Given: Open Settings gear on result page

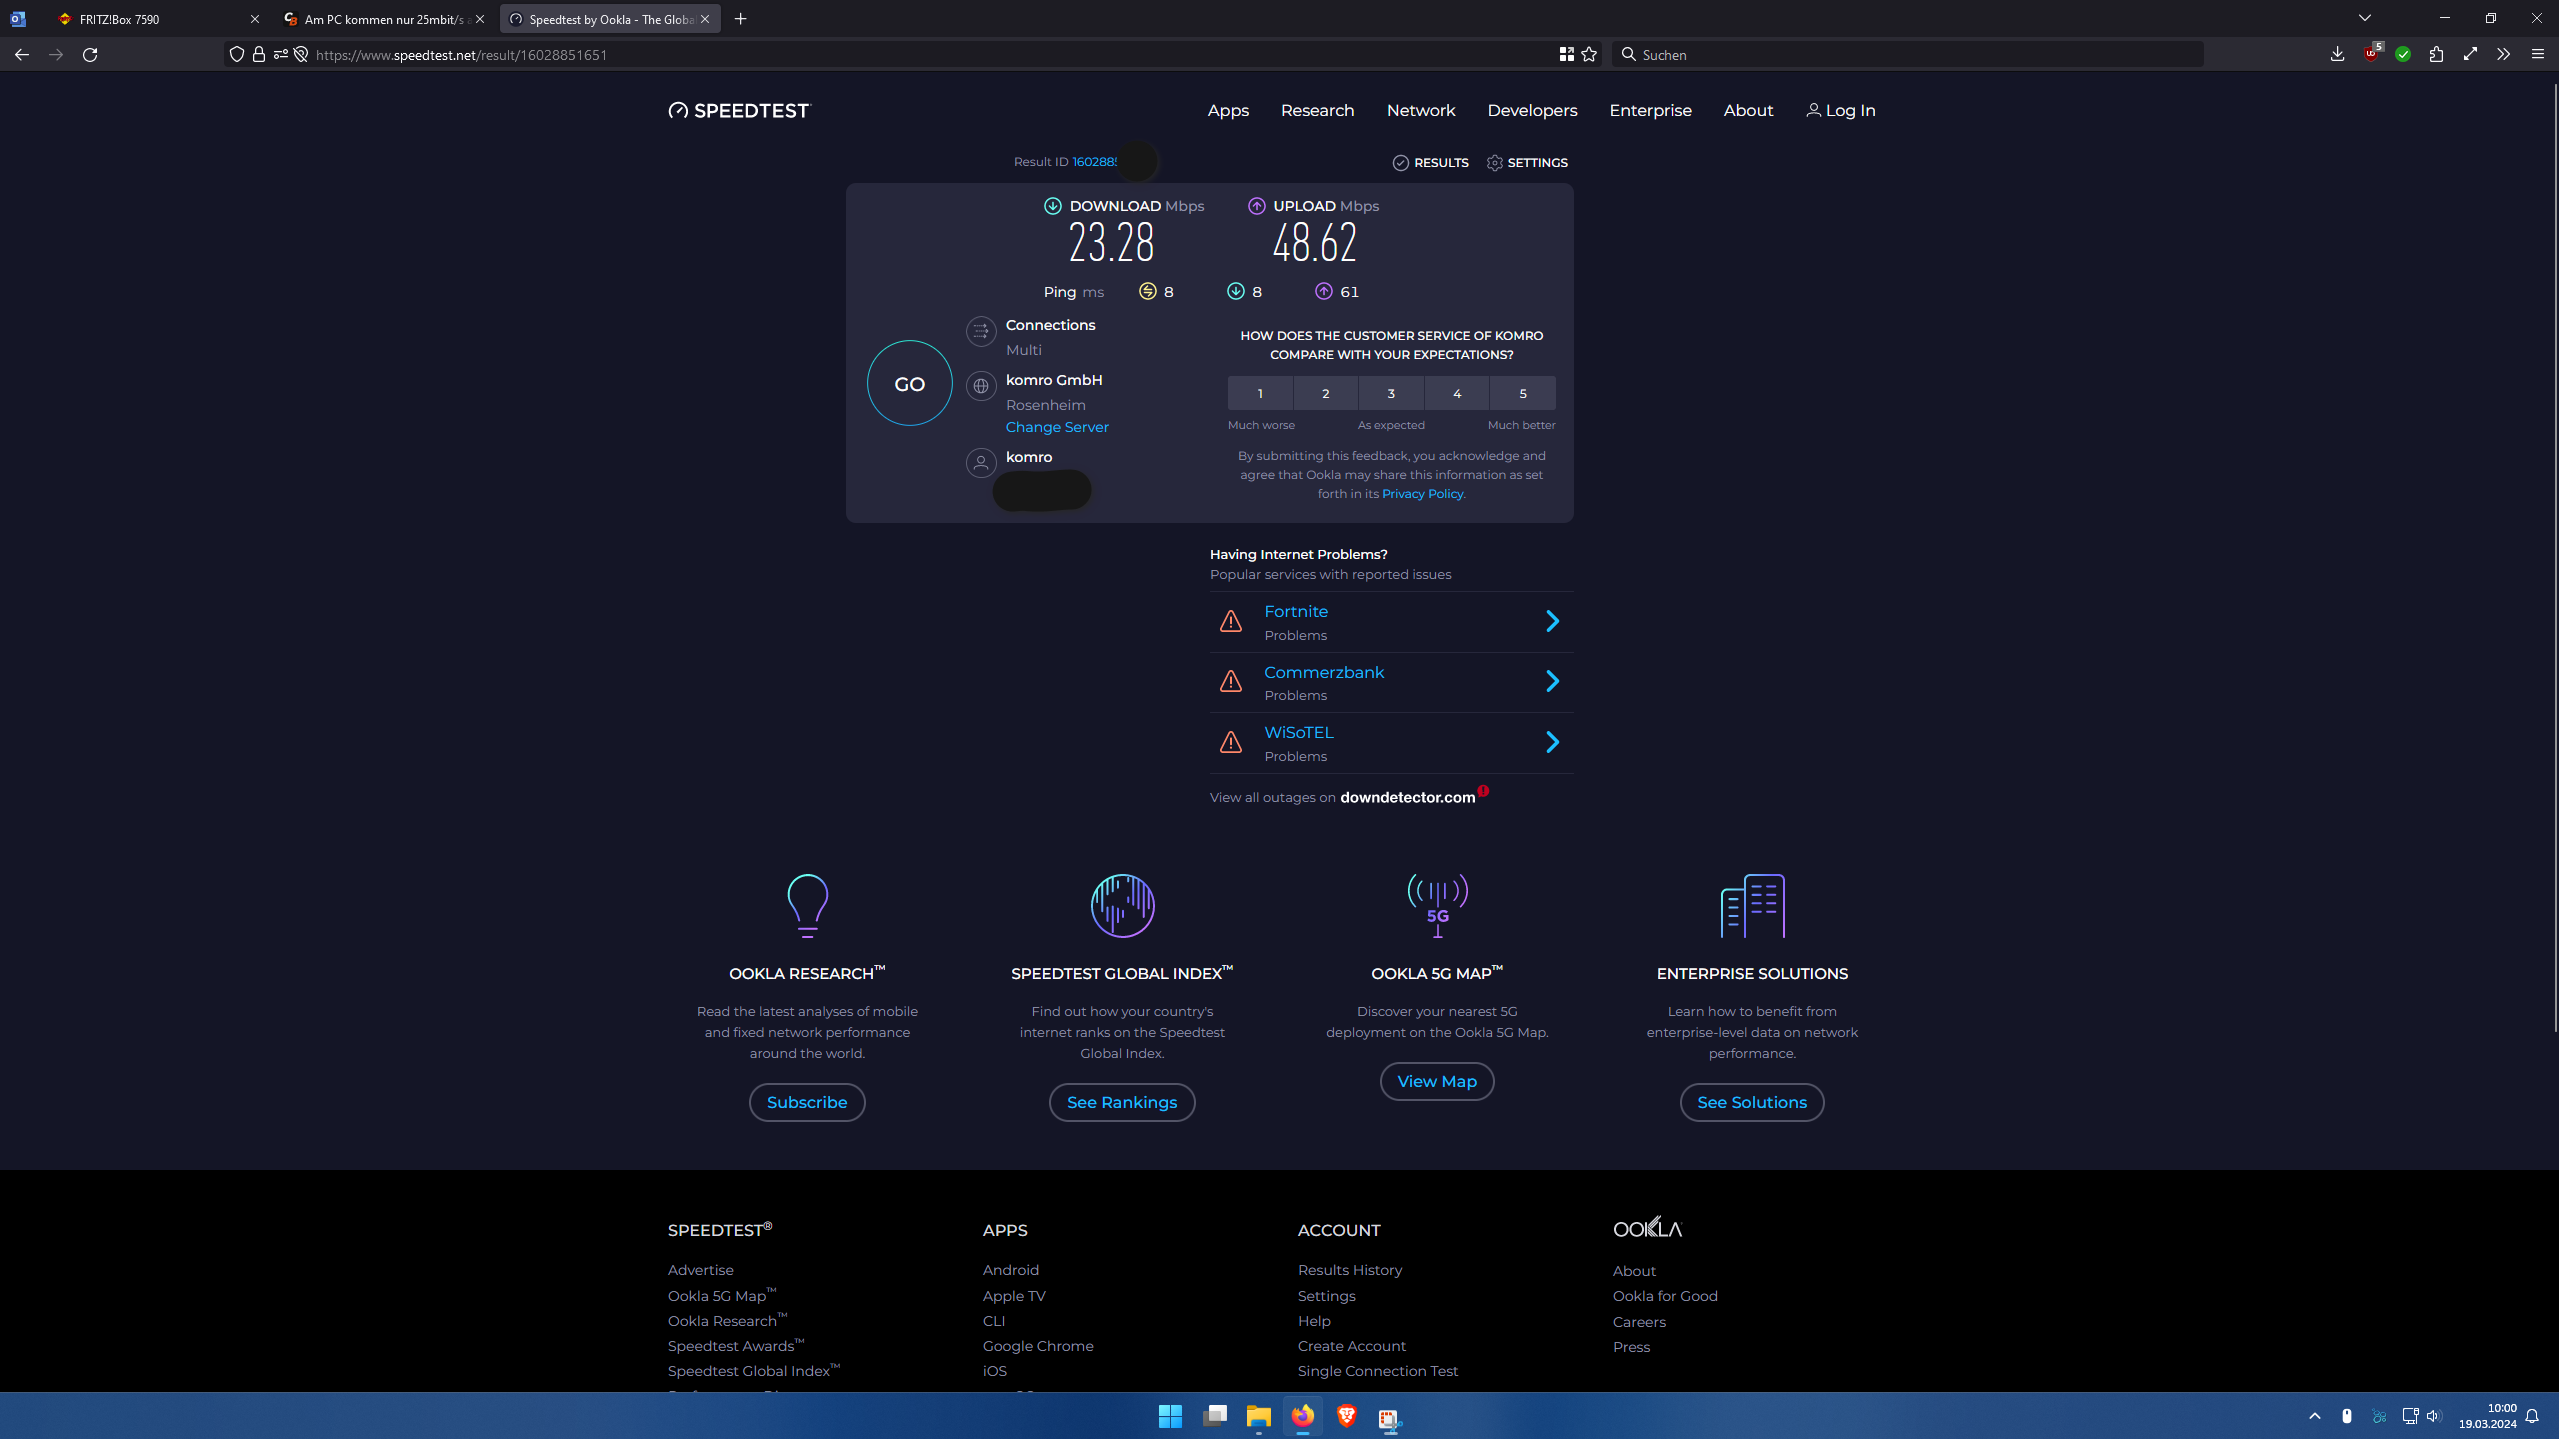Looking at the screenshot, I should (x=1494, y=162).
